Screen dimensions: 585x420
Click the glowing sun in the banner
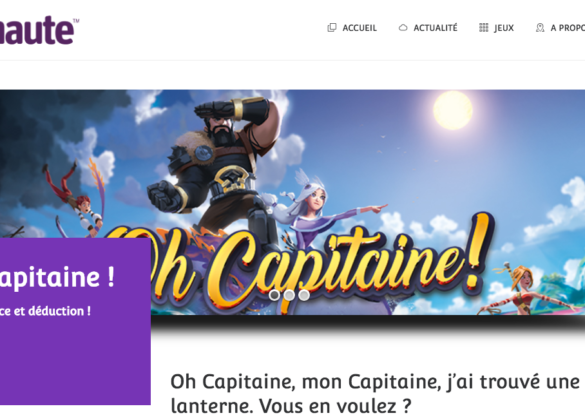tap(453, 110)
